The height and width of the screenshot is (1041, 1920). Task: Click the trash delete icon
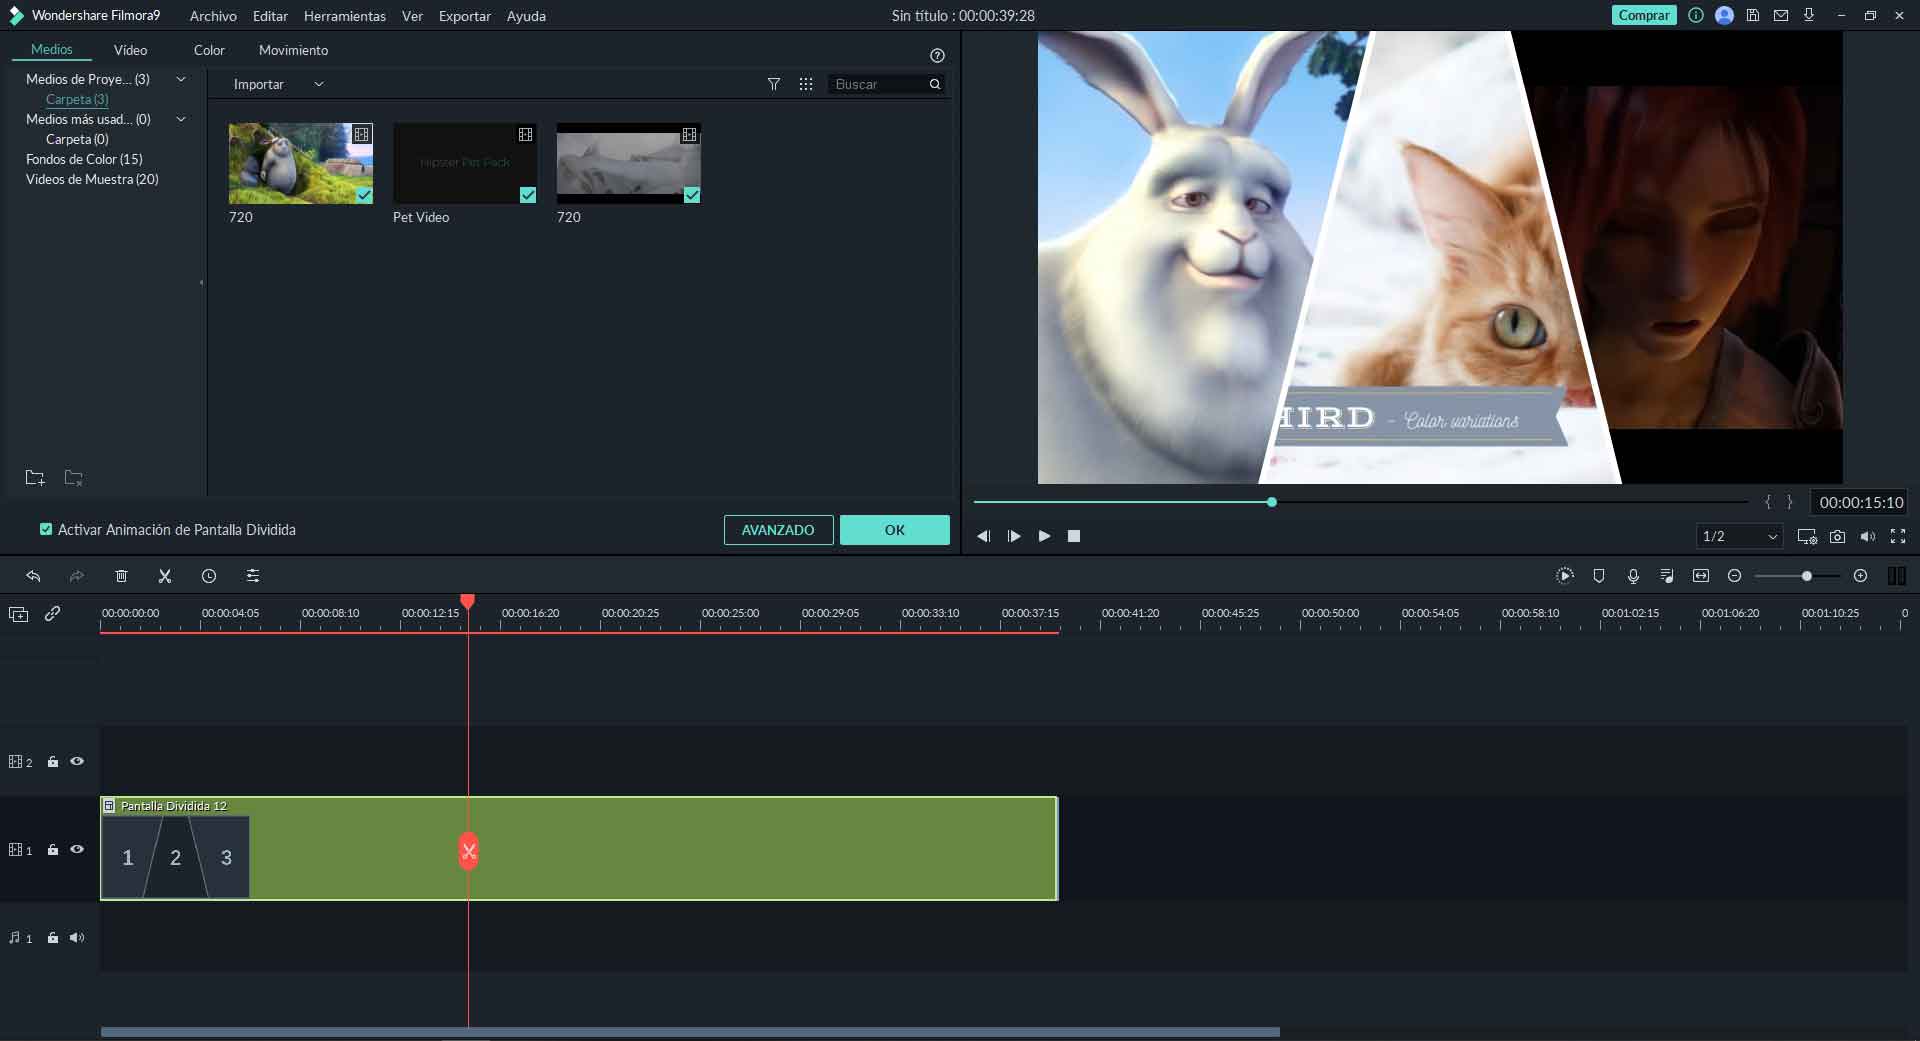[121, 576]
